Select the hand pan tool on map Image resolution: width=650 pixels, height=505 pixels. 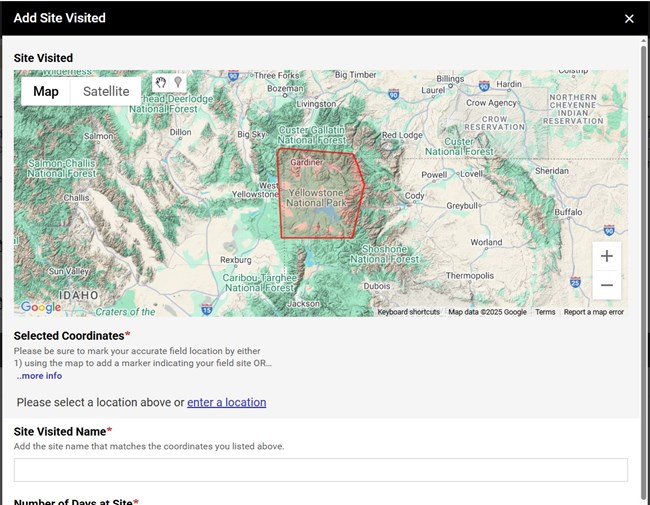[x=161, y=83]
